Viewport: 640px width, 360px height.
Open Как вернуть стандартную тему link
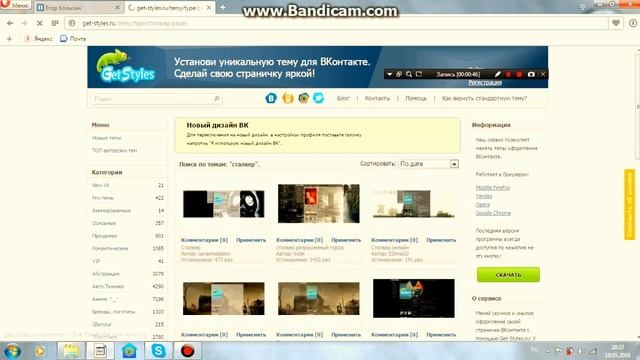tap(484, 98)
